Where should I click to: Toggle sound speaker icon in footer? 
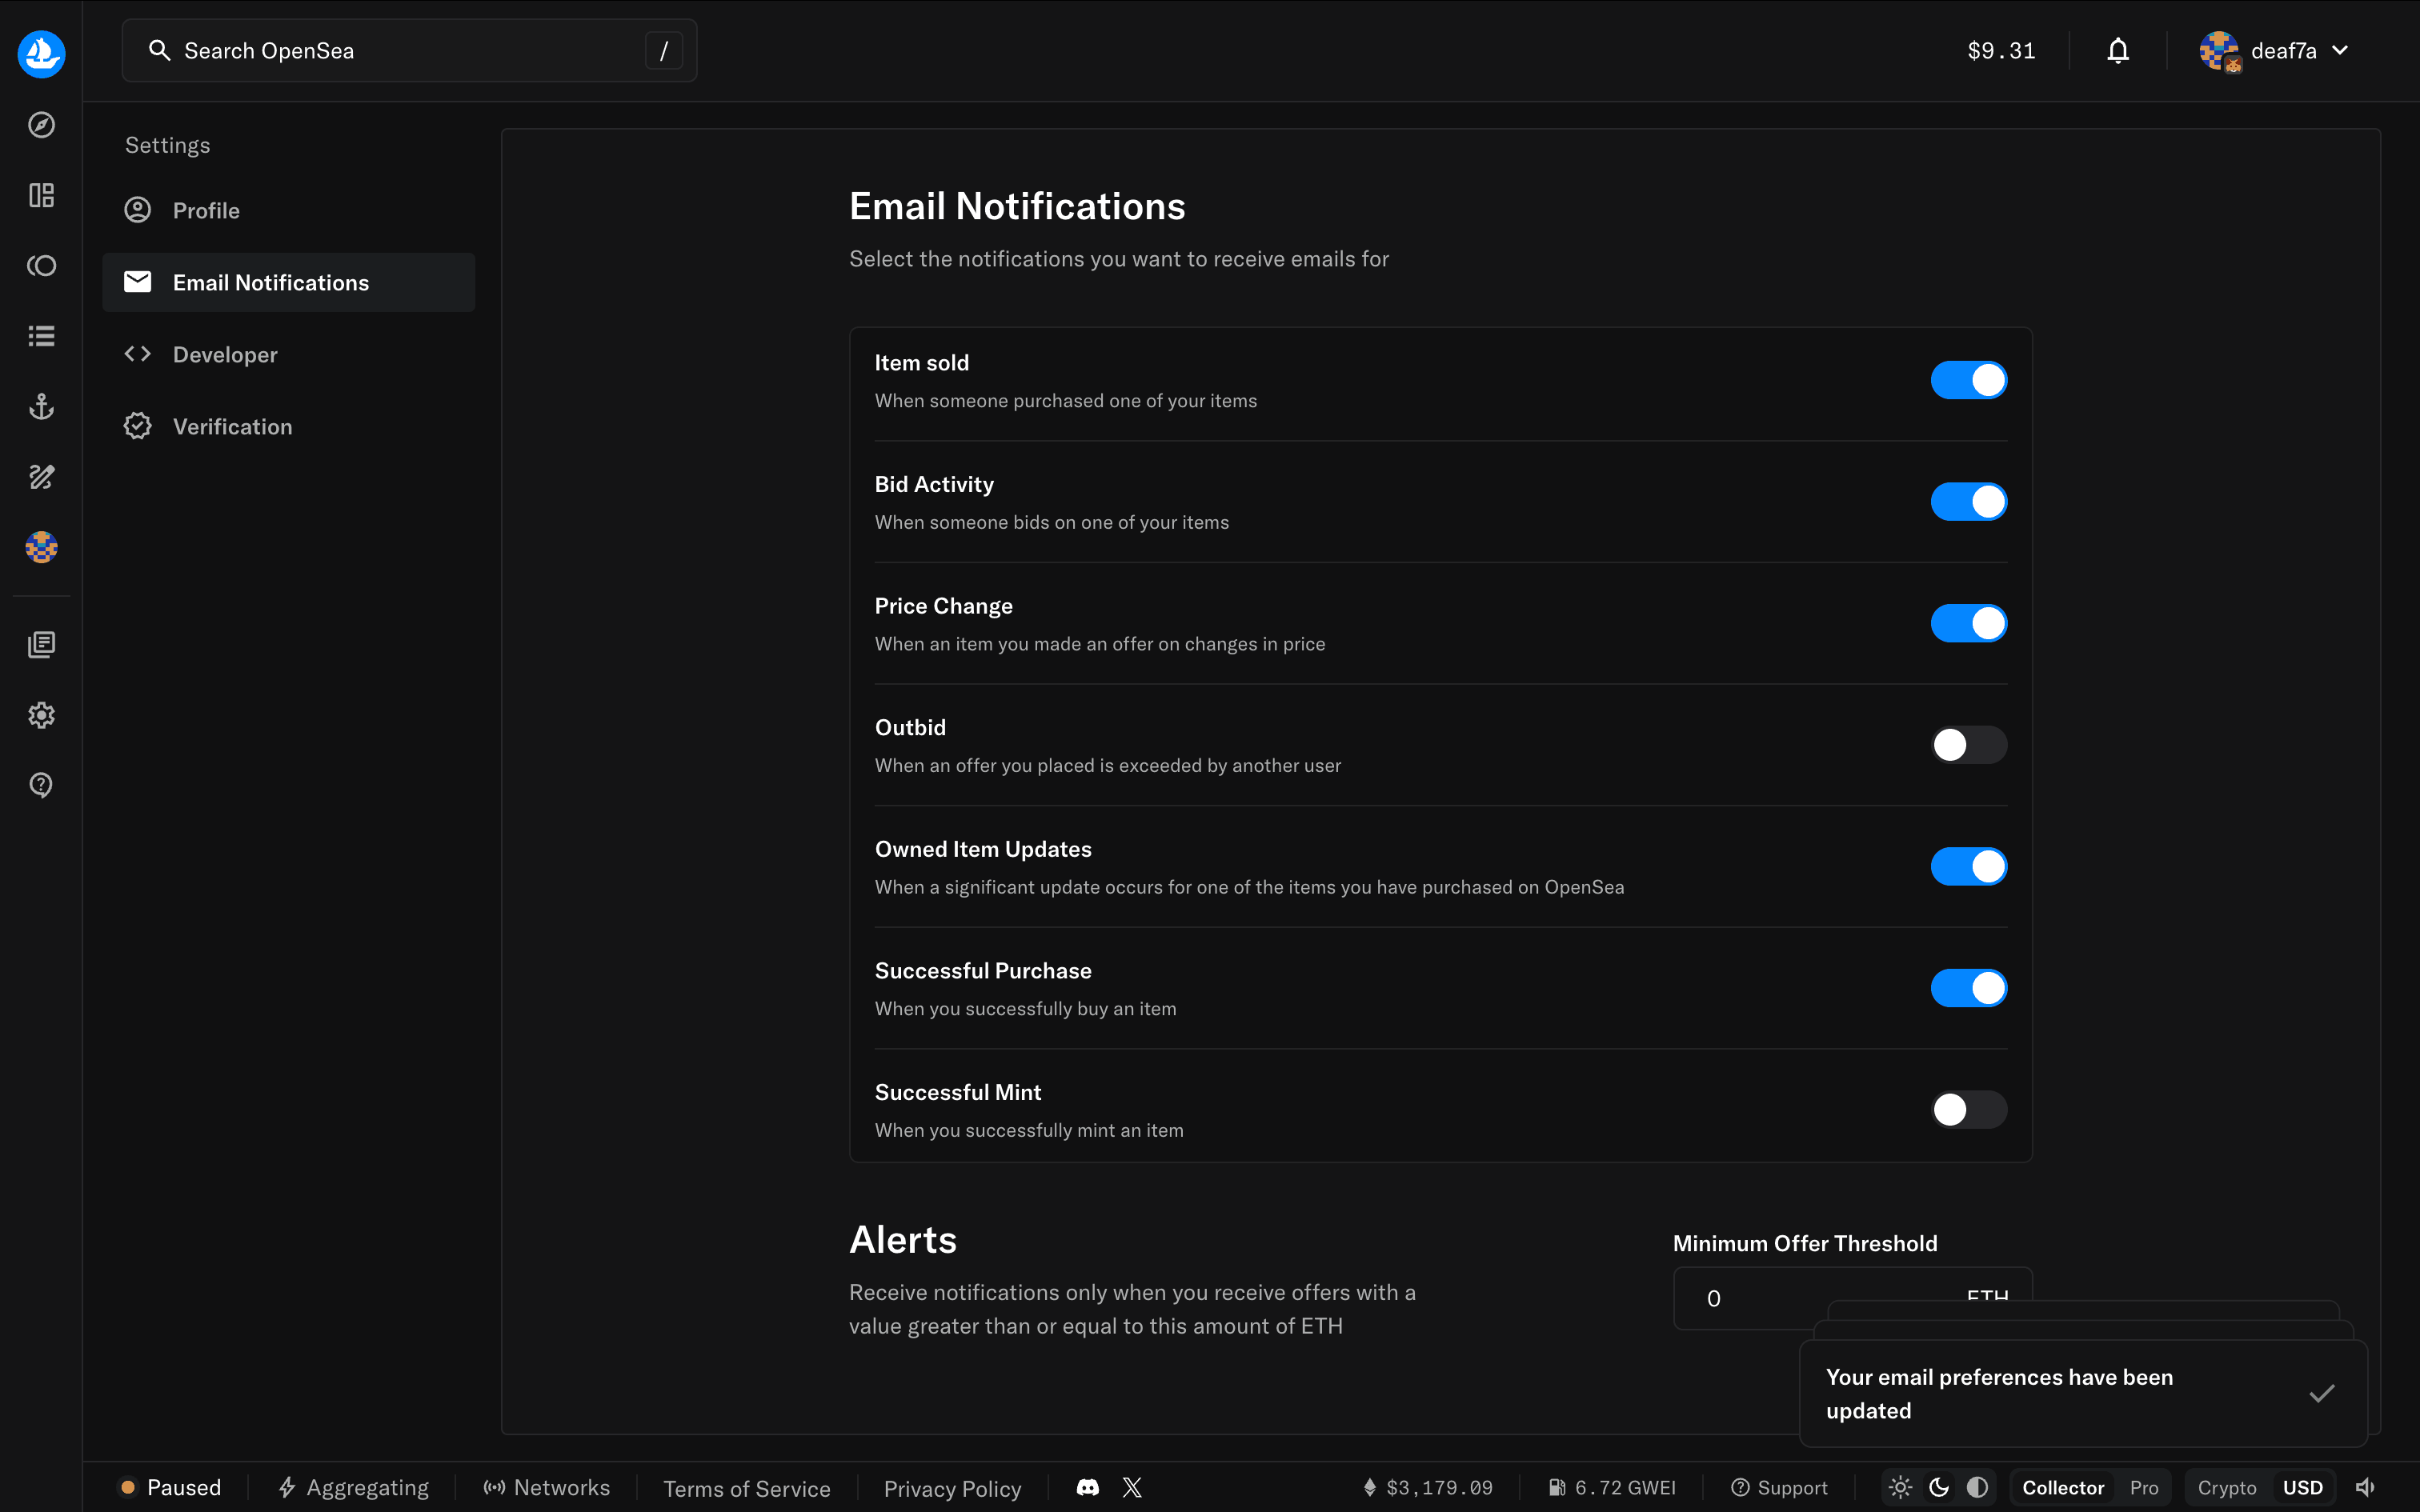click(x=2365, y=1487)
